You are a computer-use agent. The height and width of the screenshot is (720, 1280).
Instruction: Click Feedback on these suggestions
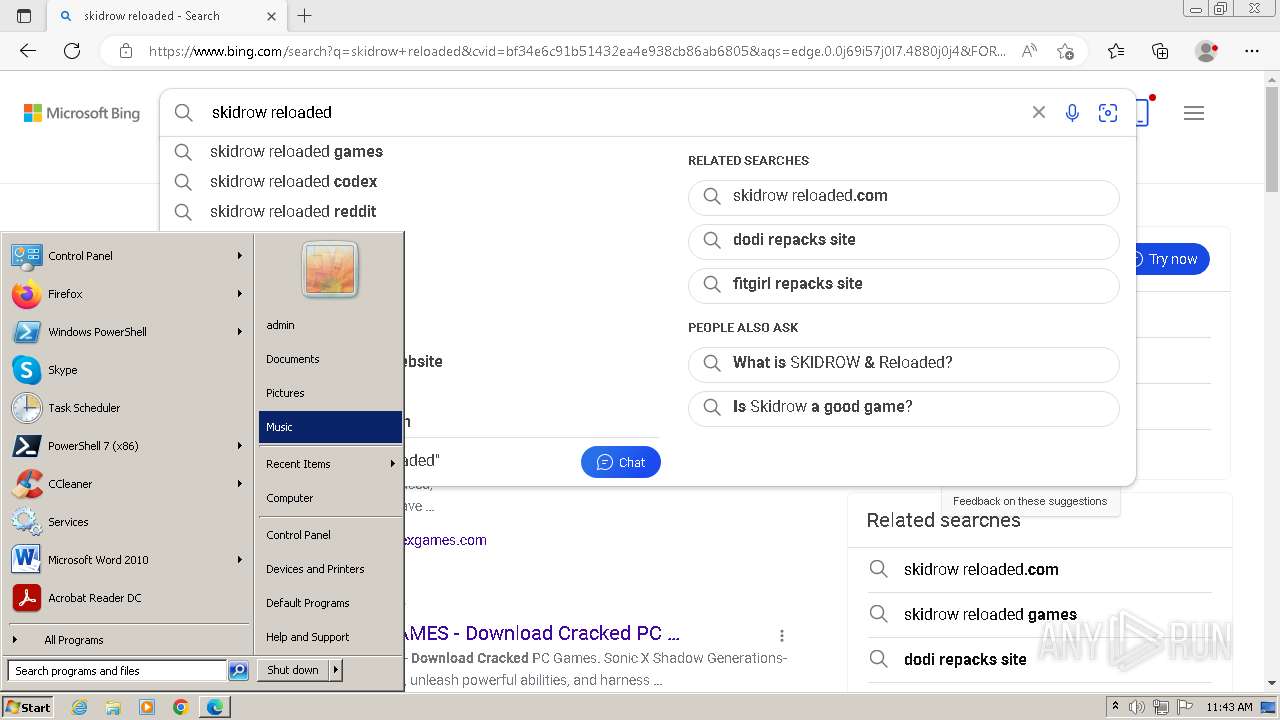point(1030,501)
